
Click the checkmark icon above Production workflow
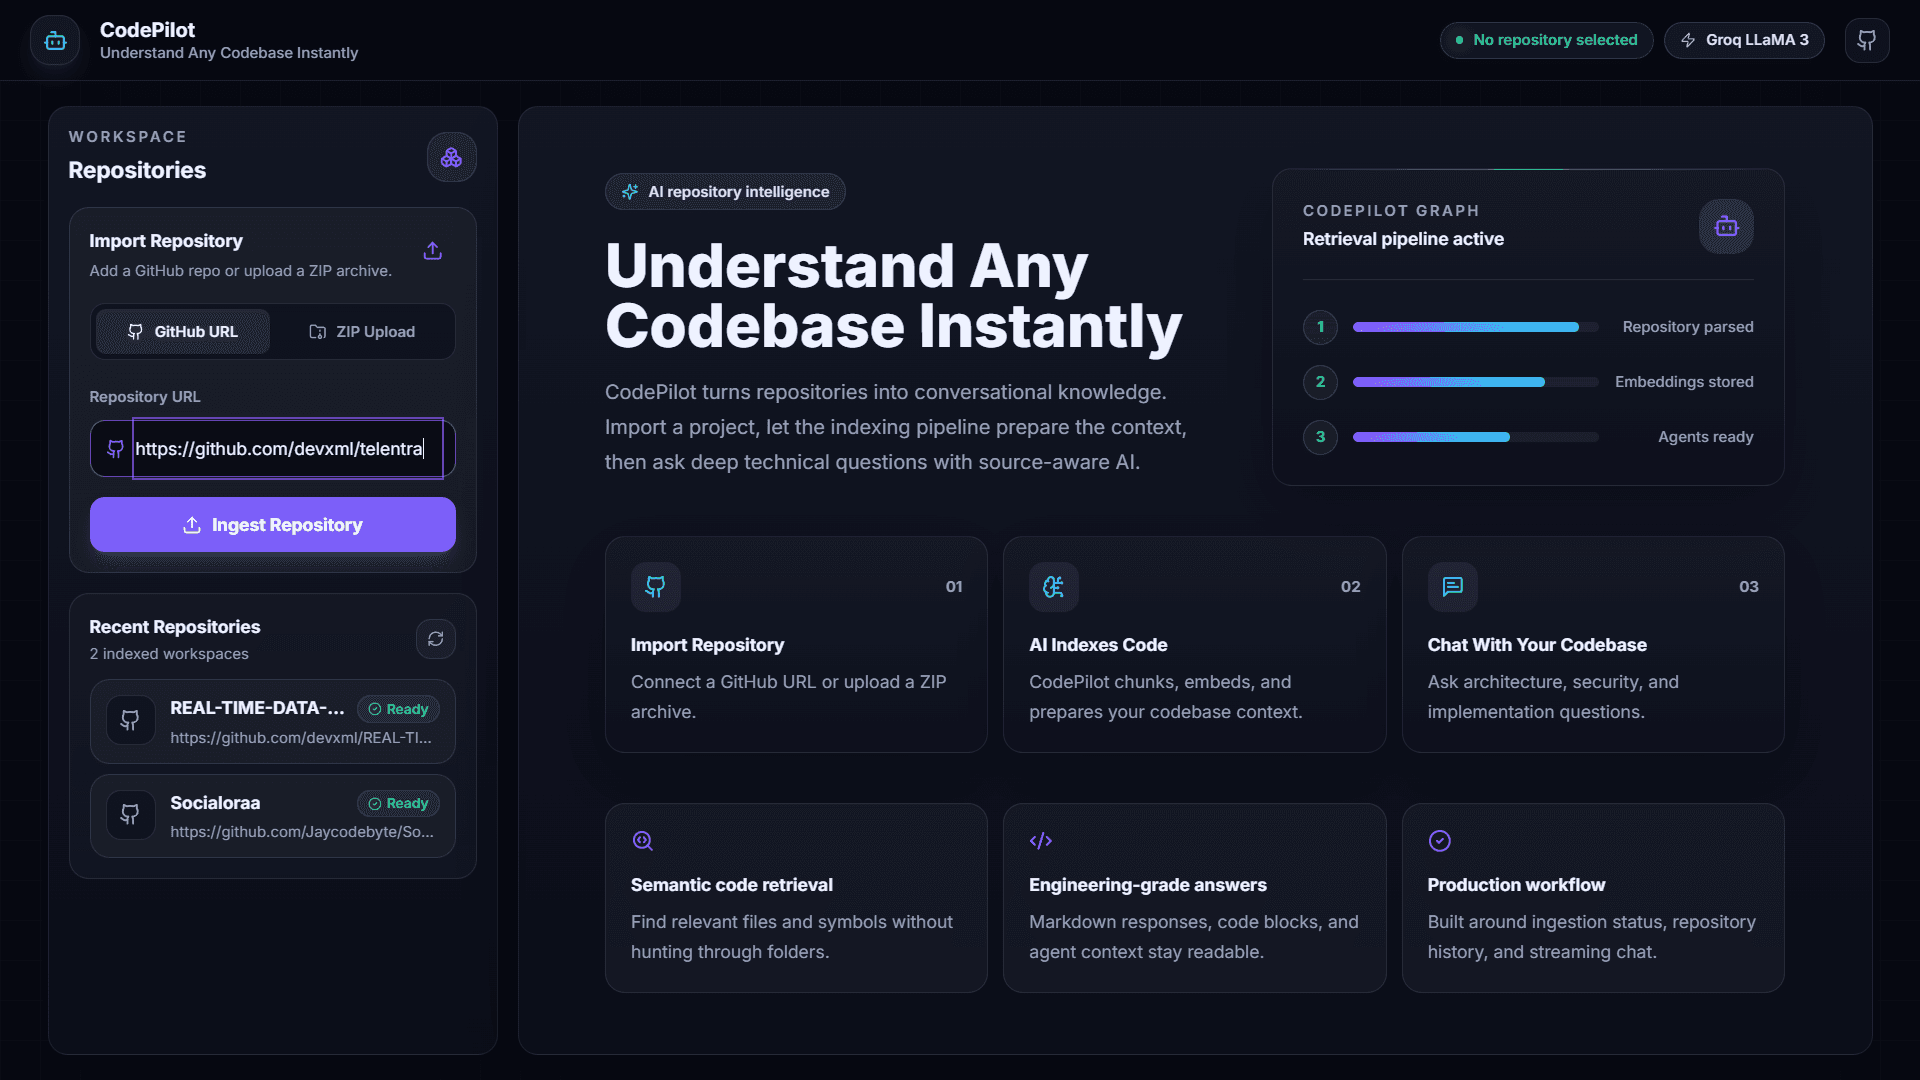[x=1439, y=841]
